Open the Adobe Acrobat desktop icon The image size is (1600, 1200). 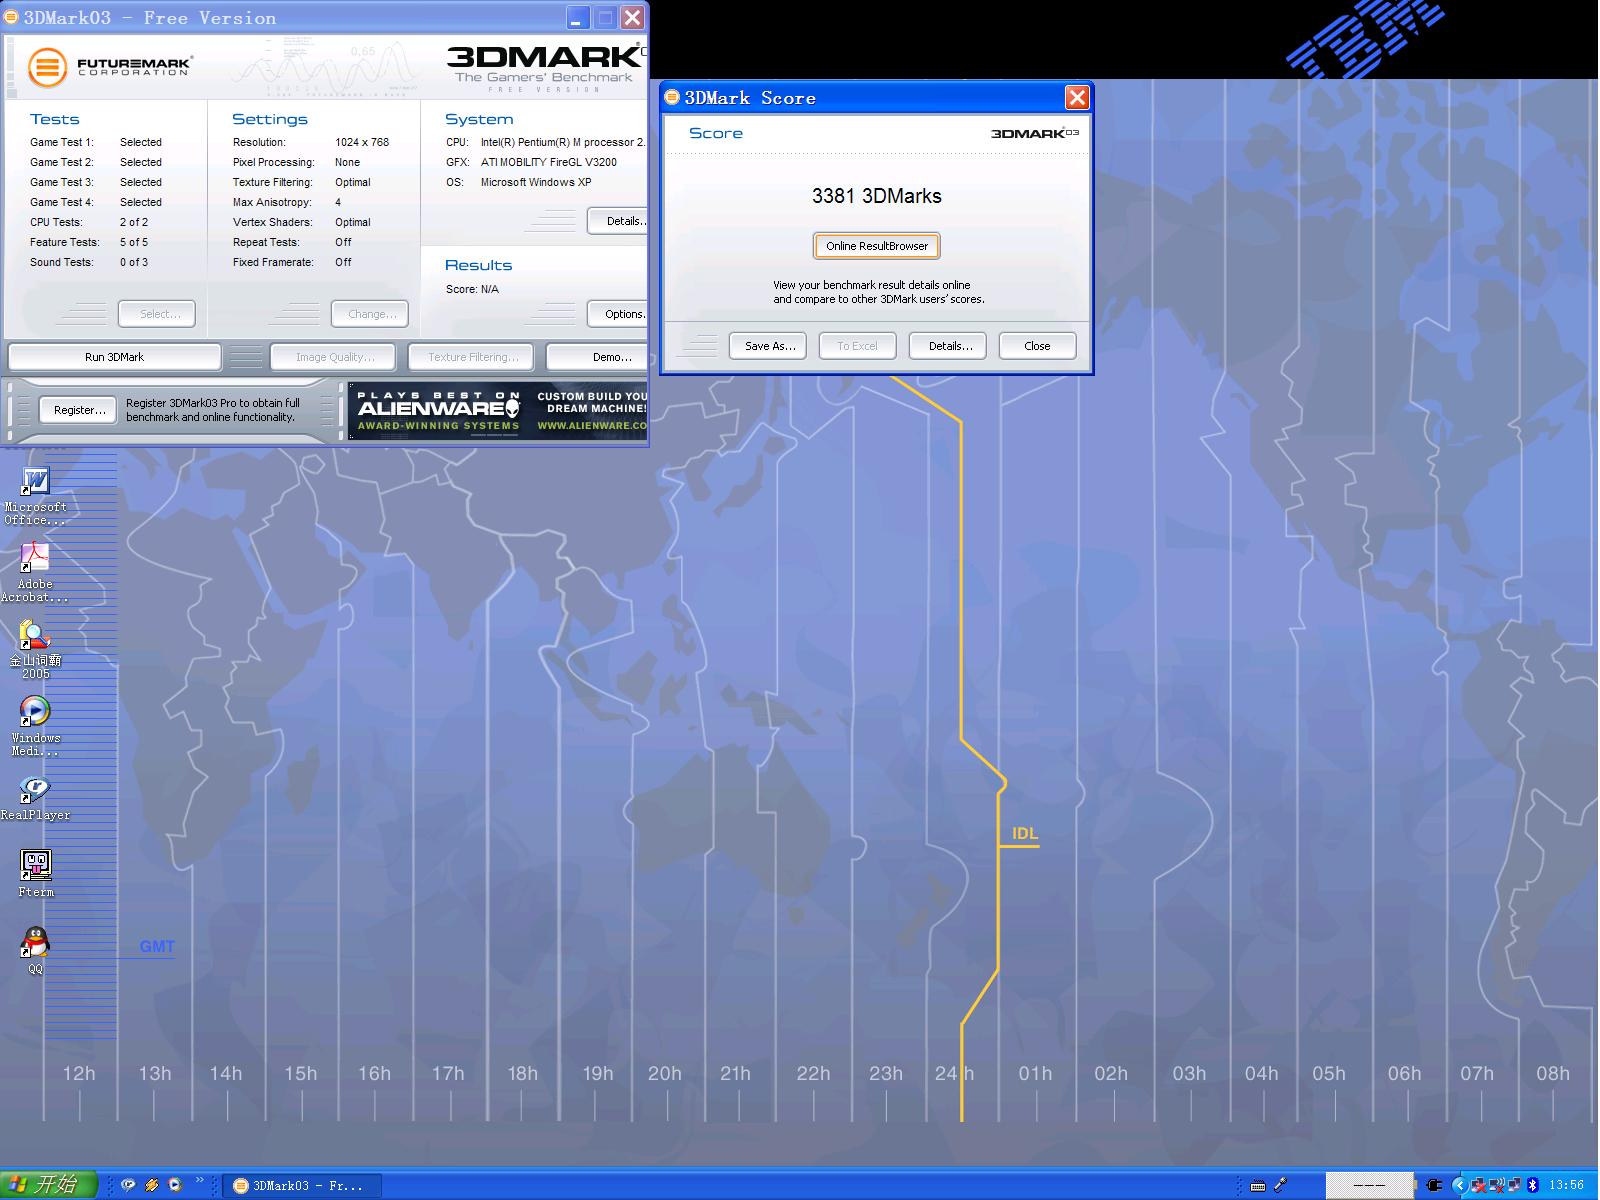coord(35,559)
